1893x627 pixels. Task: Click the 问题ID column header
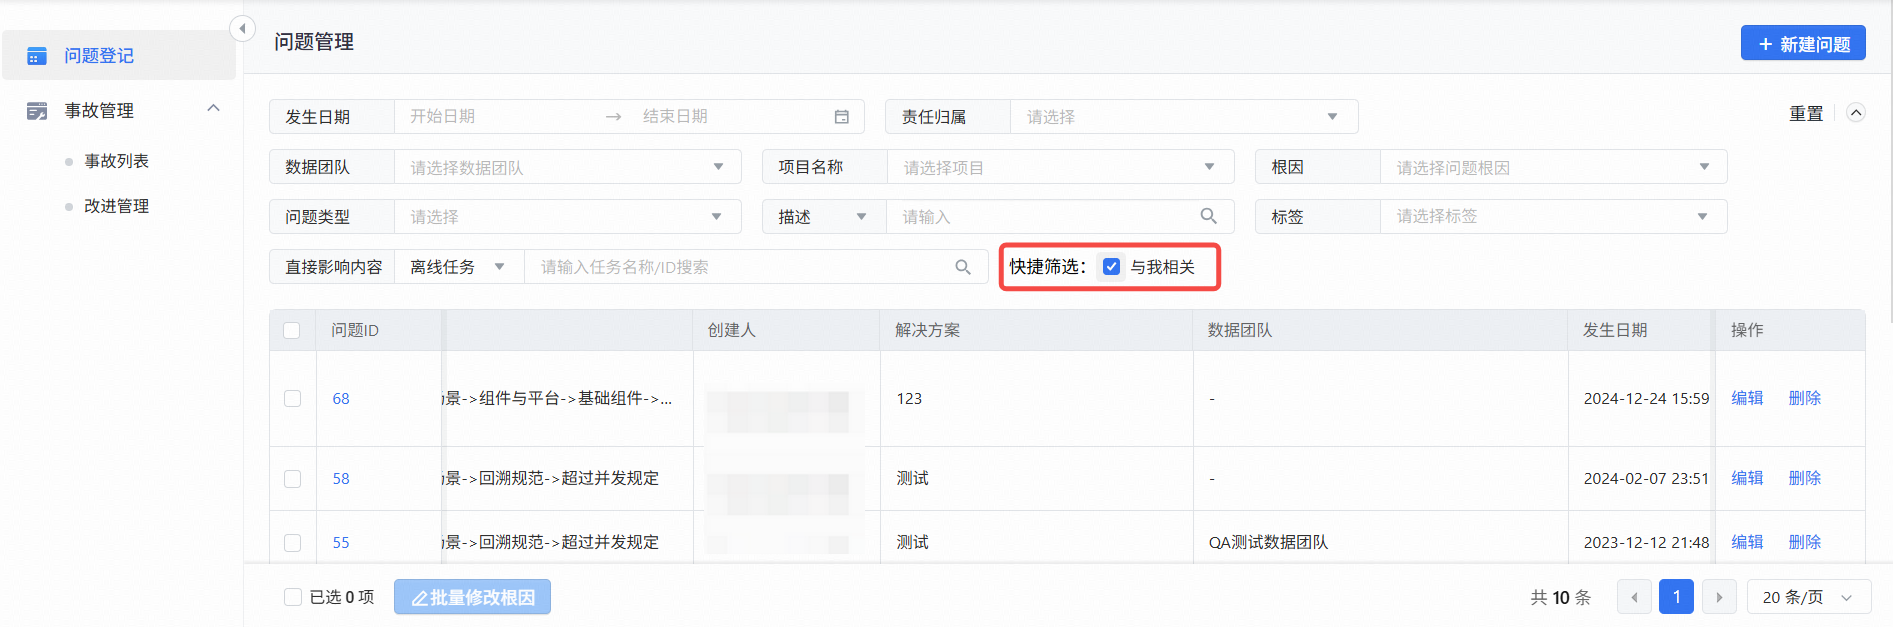(355, 330)
